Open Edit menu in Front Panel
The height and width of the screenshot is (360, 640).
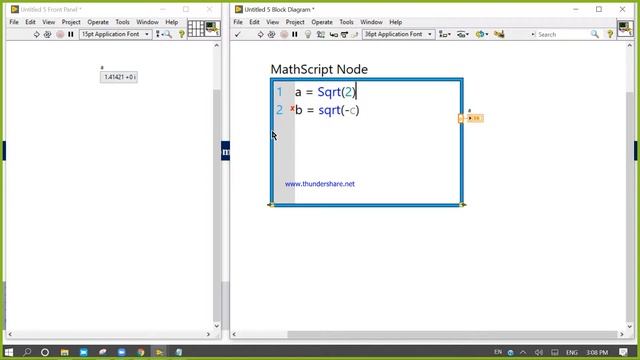pyautogui.click(x=30, y=22)
